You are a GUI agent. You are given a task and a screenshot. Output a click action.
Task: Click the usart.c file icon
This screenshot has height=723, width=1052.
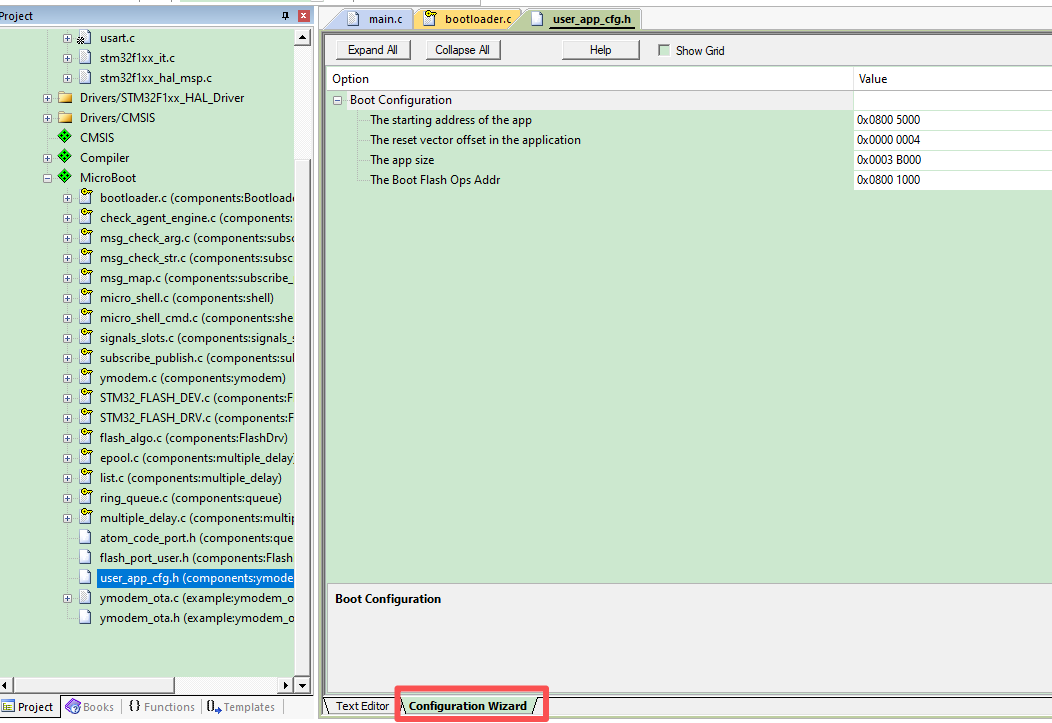coord(85,38)
